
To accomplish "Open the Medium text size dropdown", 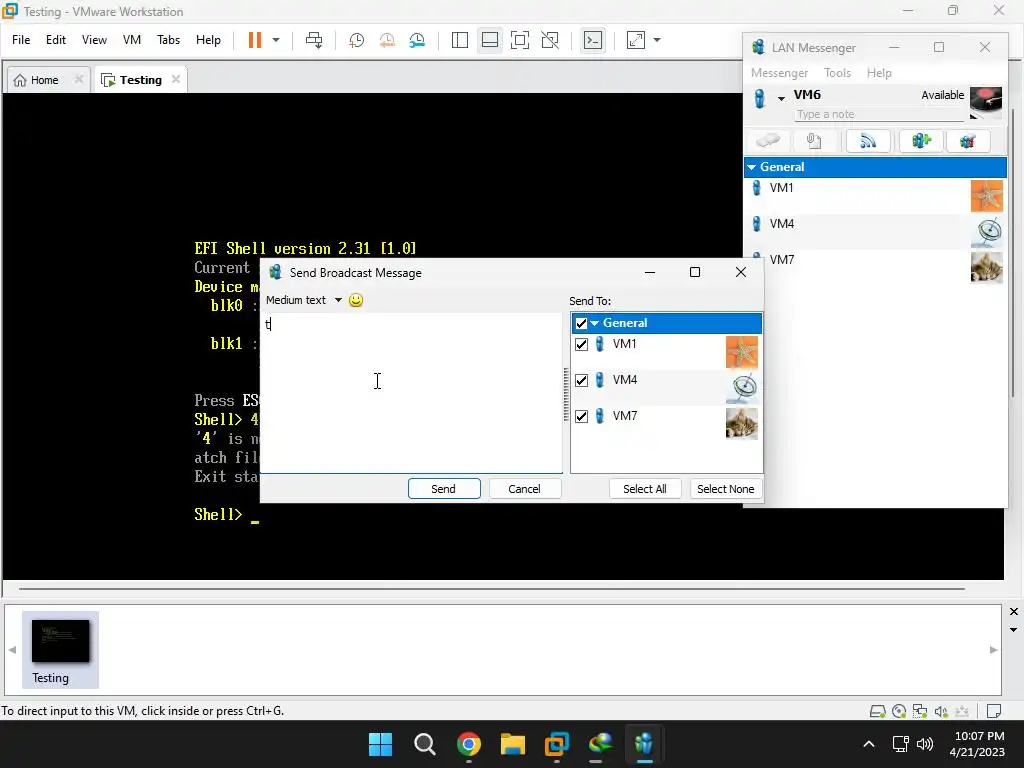I will pyautogui.click(x=304, y=300).
